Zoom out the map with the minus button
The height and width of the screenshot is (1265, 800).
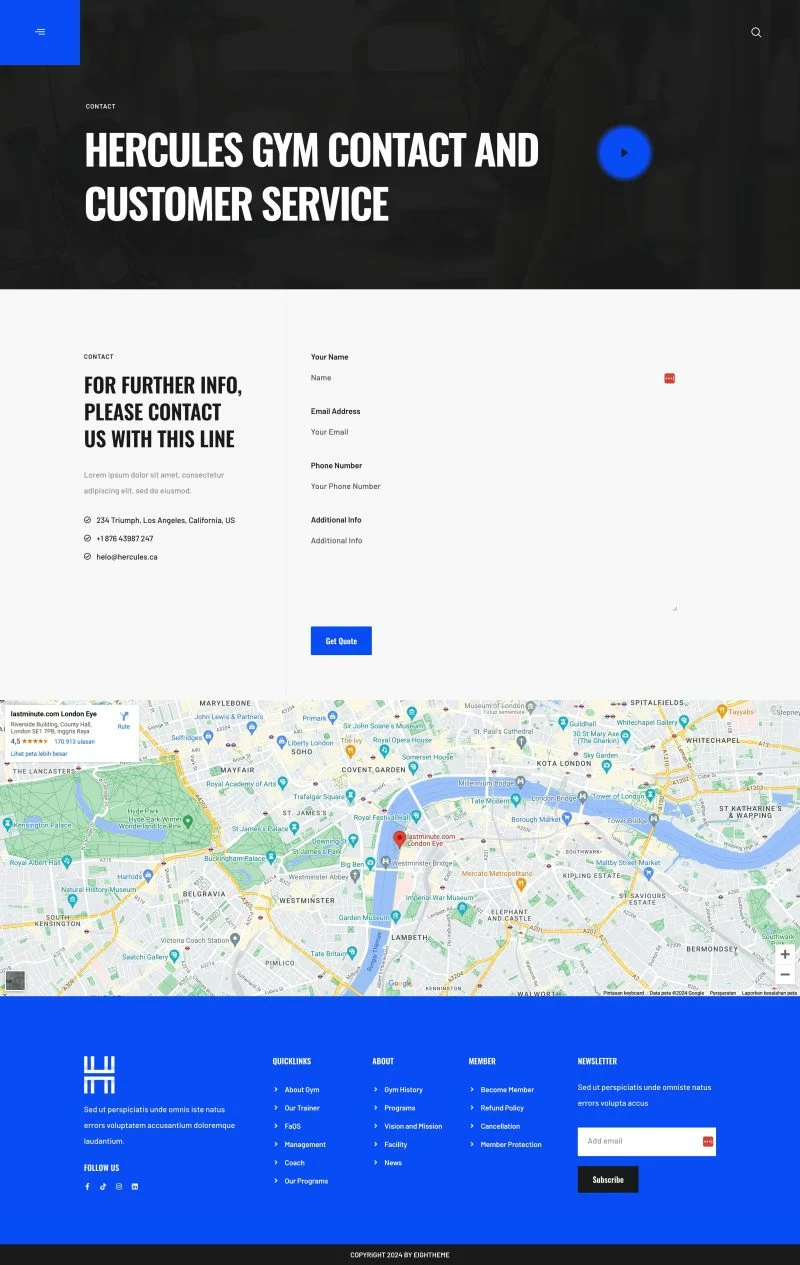(785, 974)
